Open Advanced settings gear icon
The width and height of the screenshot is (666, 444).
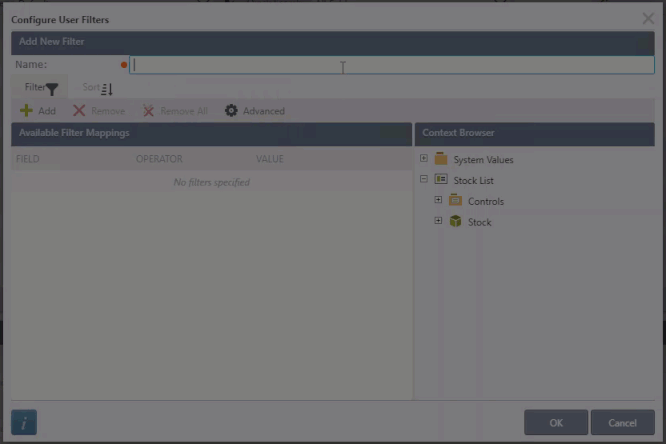tap(231, 110)
